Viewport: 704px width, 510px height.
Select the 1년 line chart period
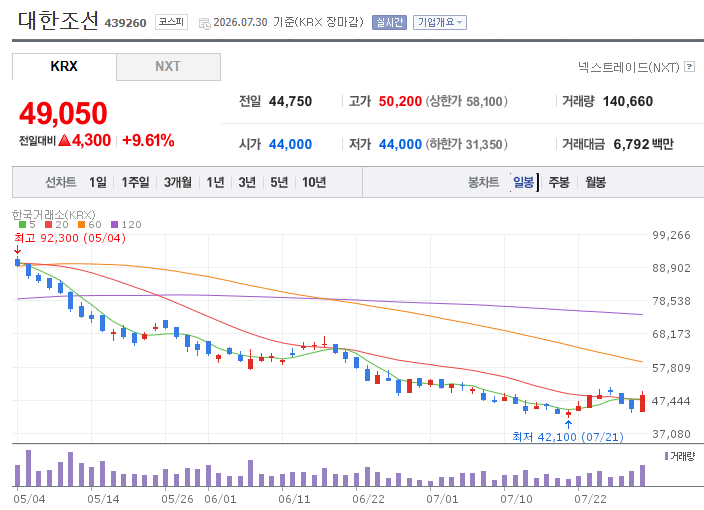[215, 182]
